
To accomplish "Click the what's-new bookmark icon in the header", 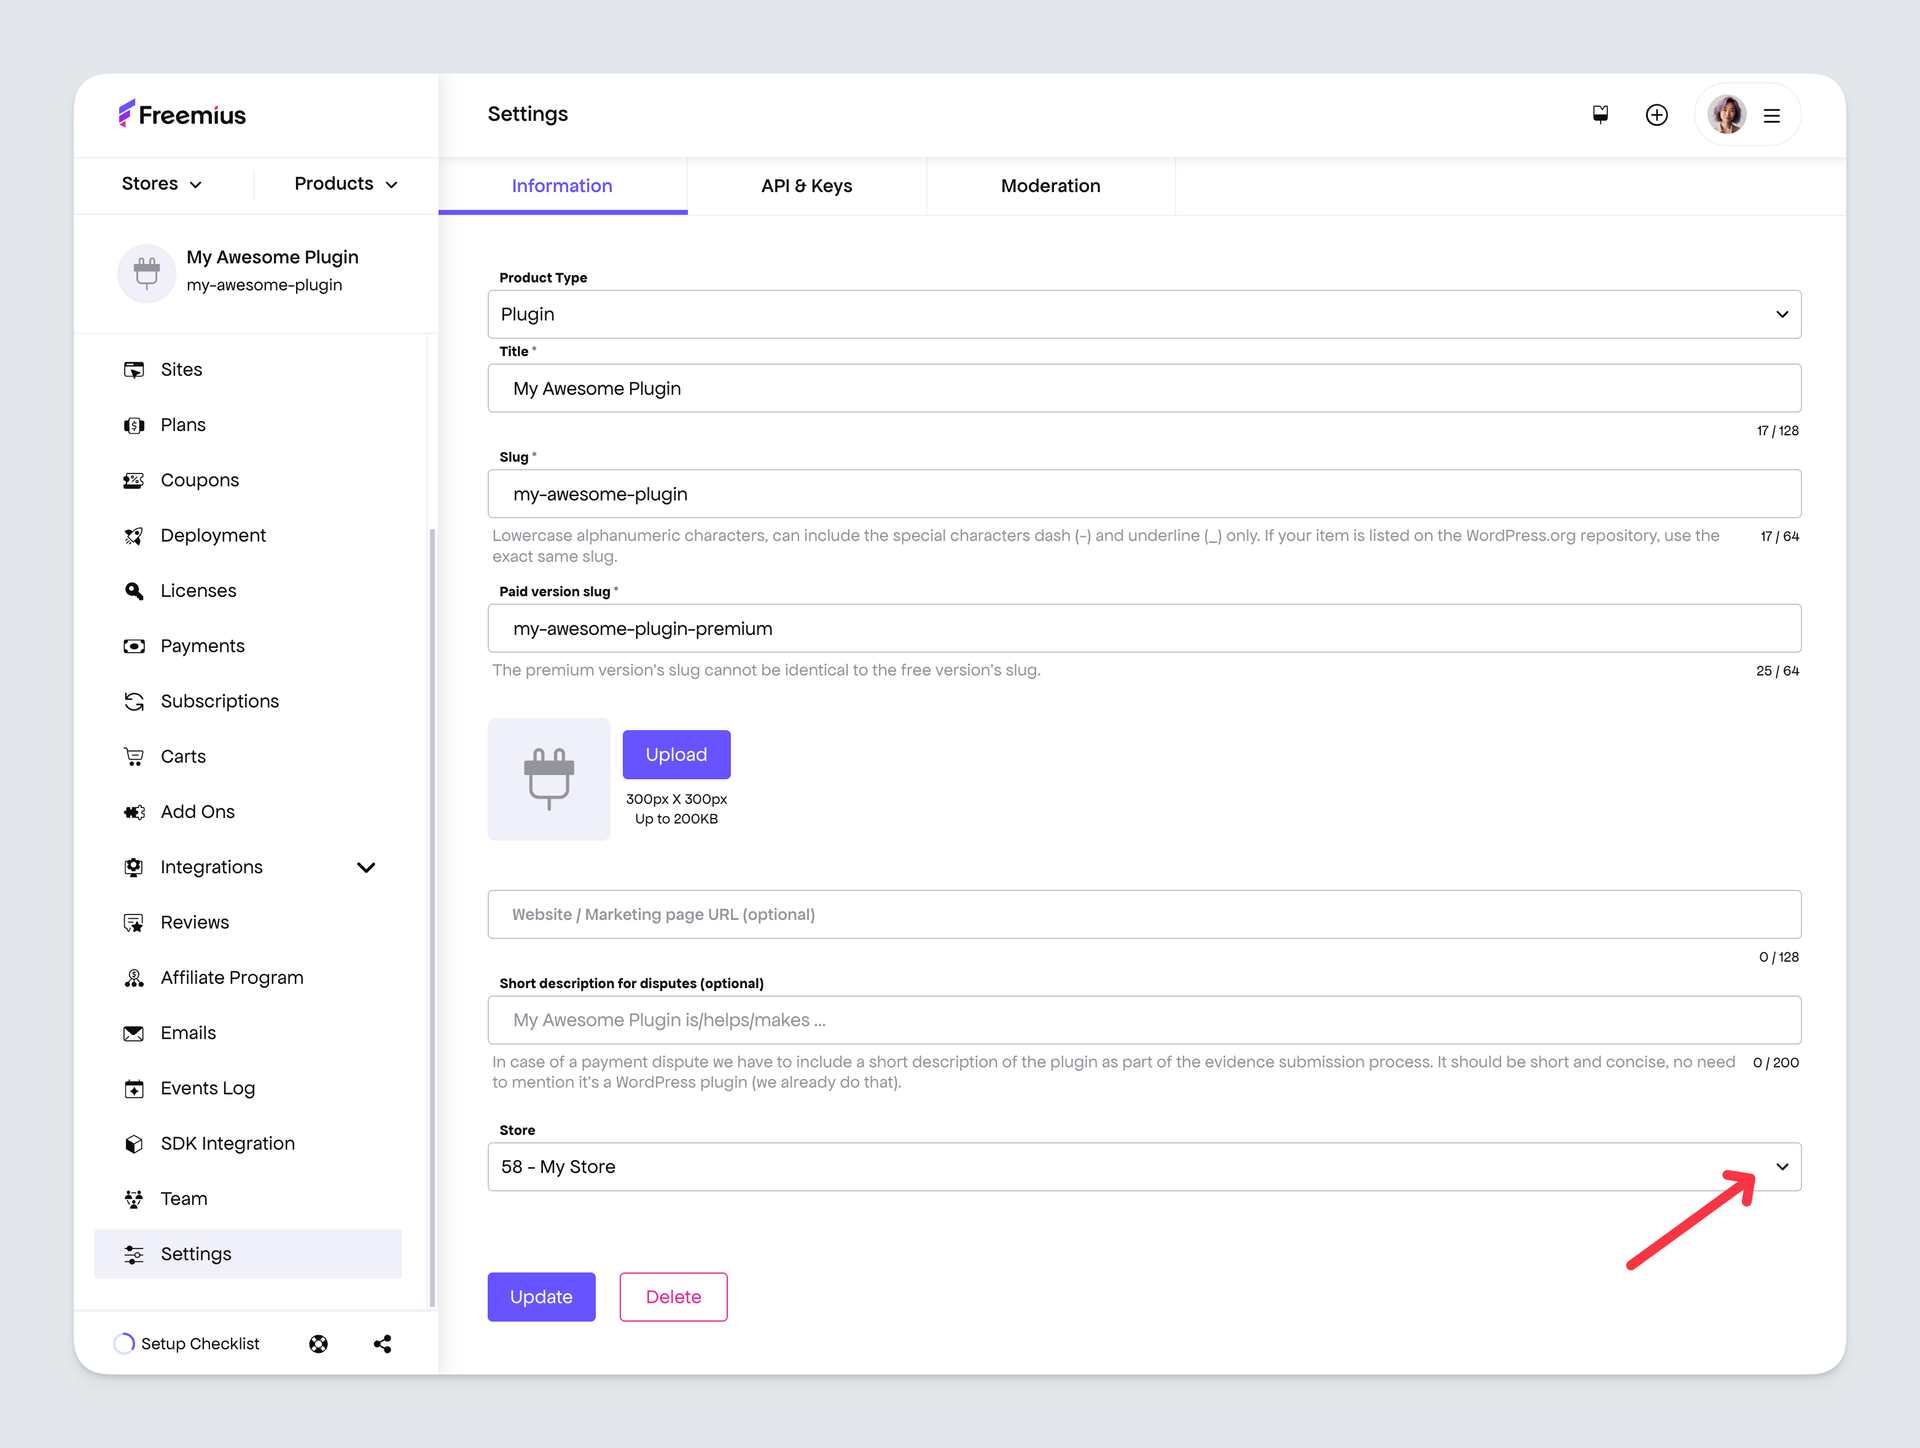I will pyautogui.click(x=1600, y=114).
